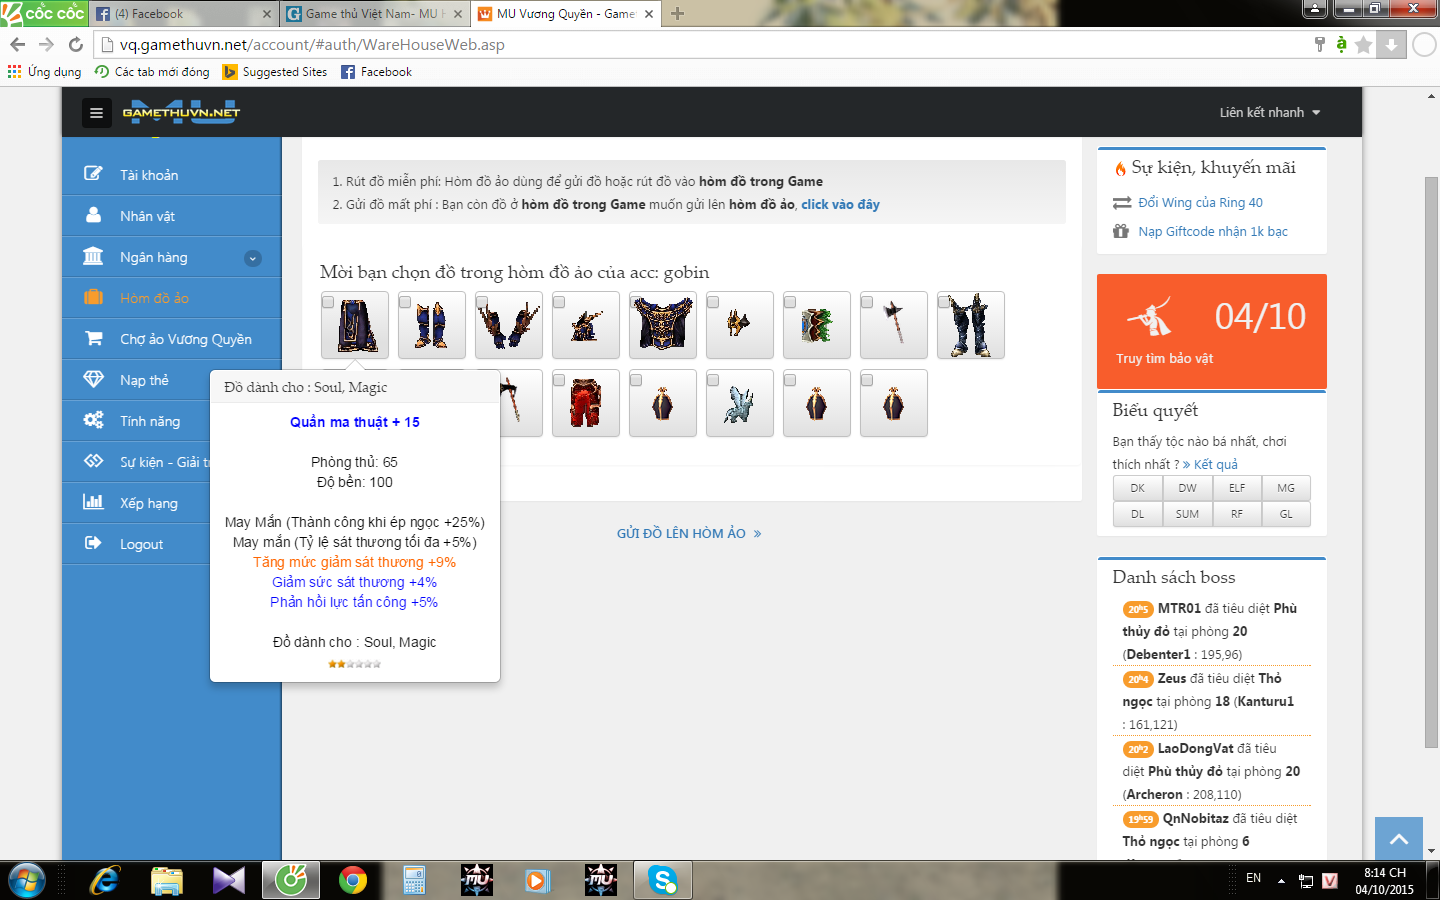Image resolution: width=1440 pixels, height=900 pixels.
Task: Open Suggested Sites bookmark
Action: 275,72
